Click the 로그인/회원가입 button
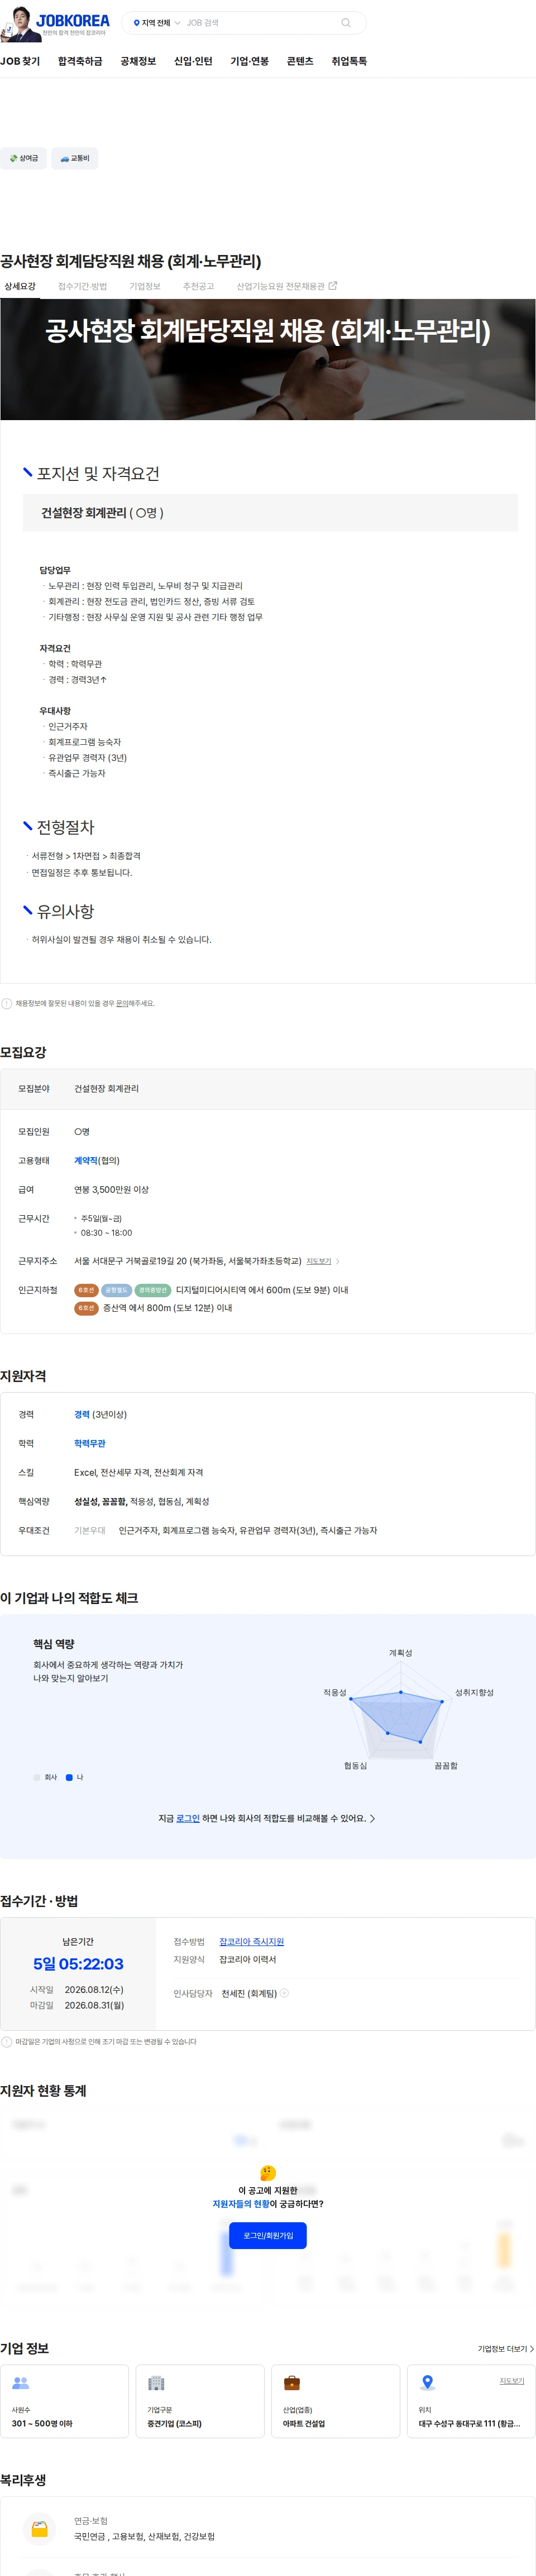The width and height of the screenshot is (536, 2576). coord(268,2236)
